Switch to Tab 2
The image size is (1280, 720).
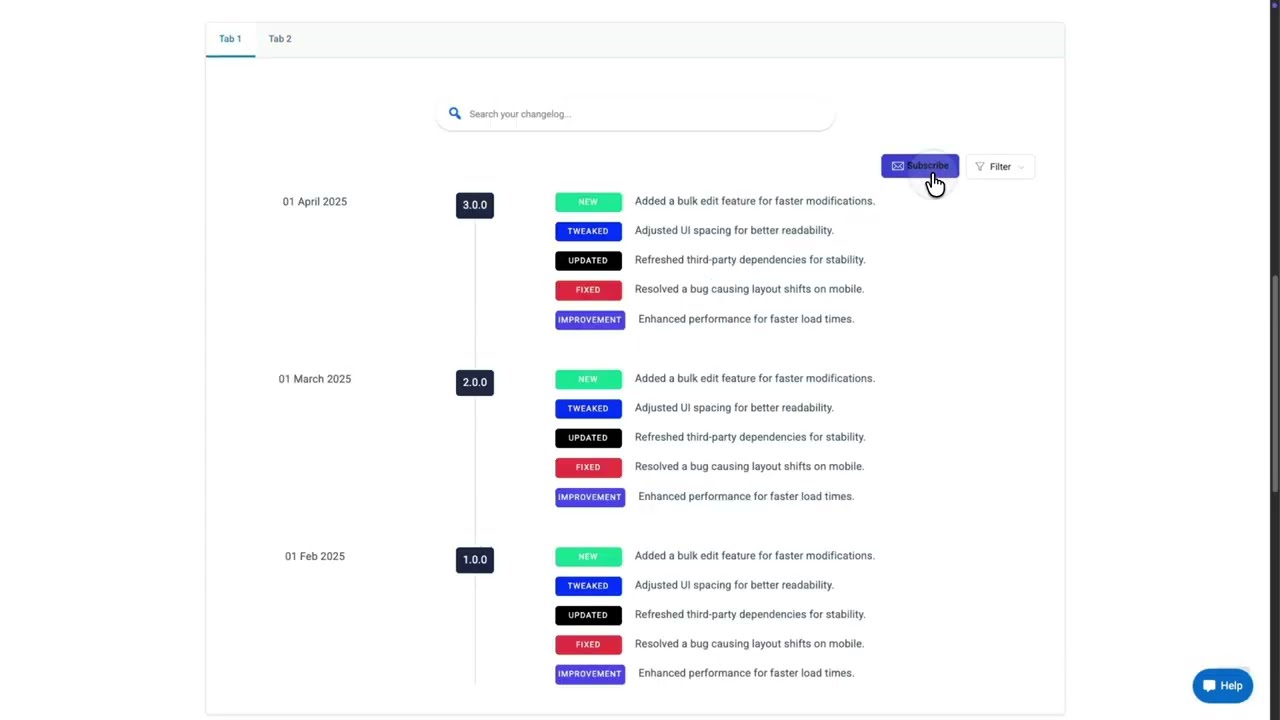click(280, 39)
